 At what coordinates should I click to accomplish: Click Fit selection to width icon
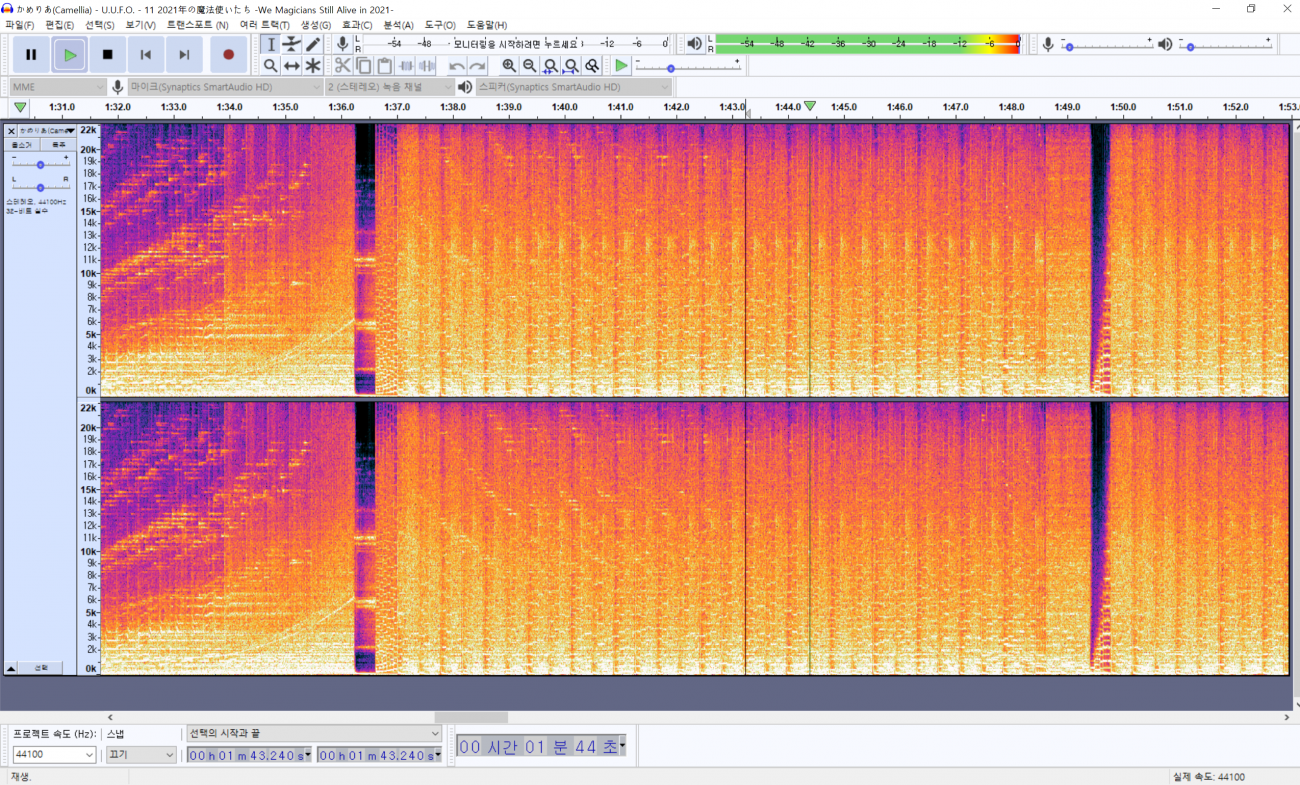point(550,66)
